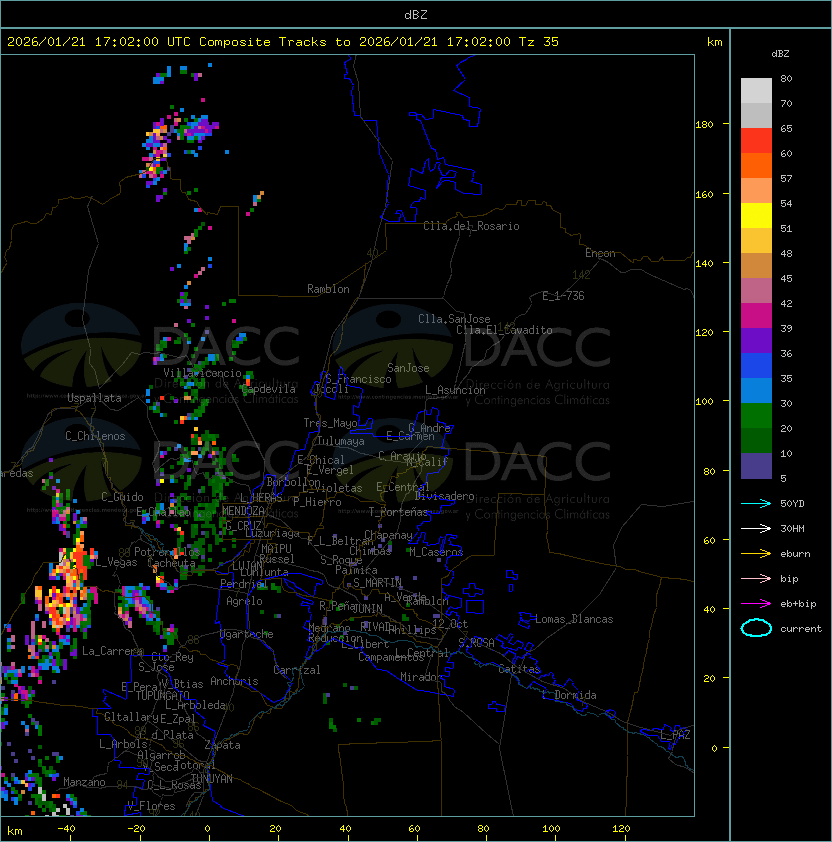This screenshot has height=842, width=832.
Task: Click the 'Manzano' label
Action: [84, 782]
